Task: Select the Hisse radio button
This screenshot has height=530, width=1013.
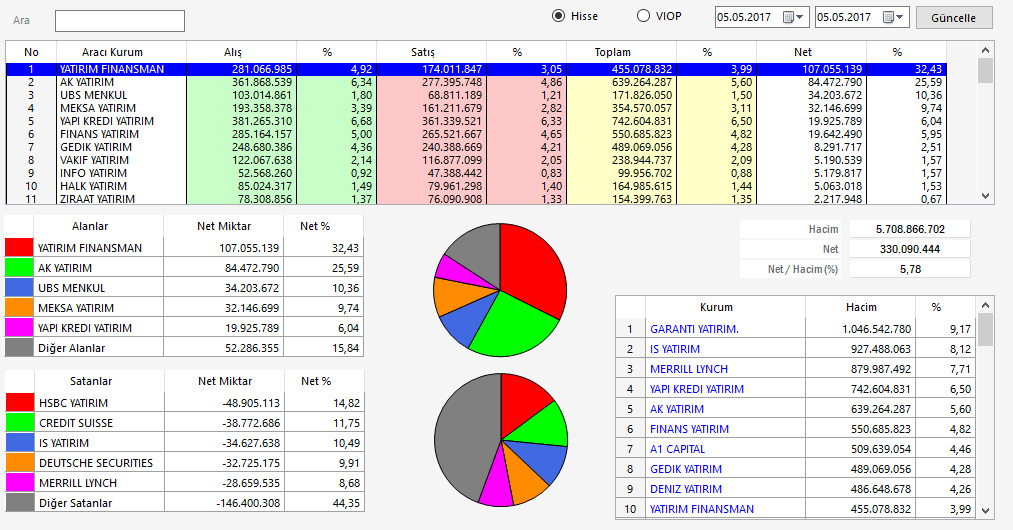Action: (x=558, y=16)
